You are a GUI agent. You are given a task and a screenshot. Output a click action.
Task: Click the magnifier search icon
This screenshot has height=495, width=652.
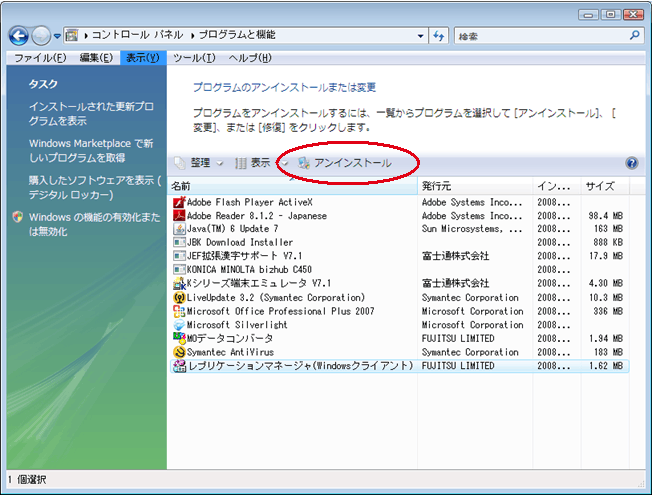coord(635,35)
